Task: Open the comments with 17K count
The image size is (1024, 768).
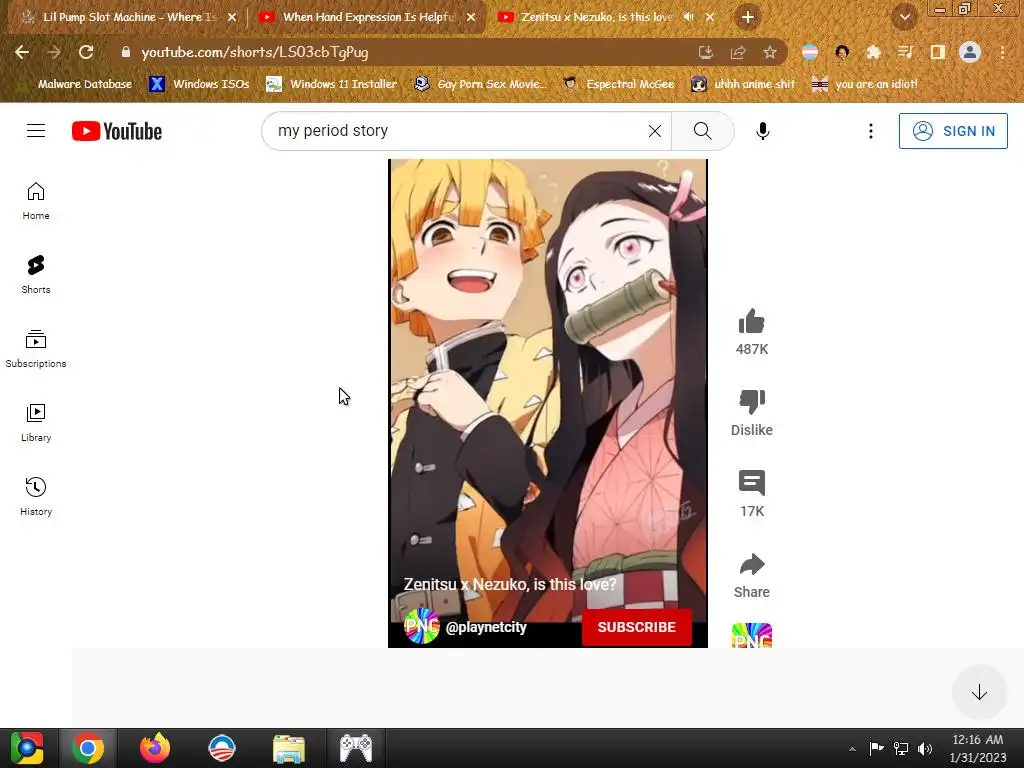Action: coord(752,484)
